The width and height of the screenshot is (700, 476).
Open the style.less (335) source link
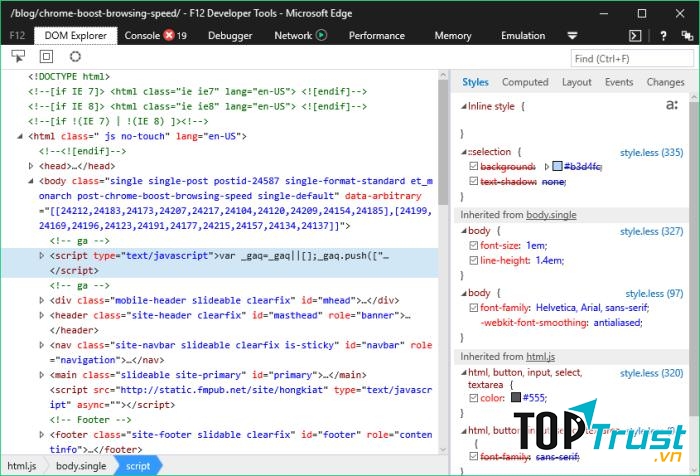(x=651, y=152)
